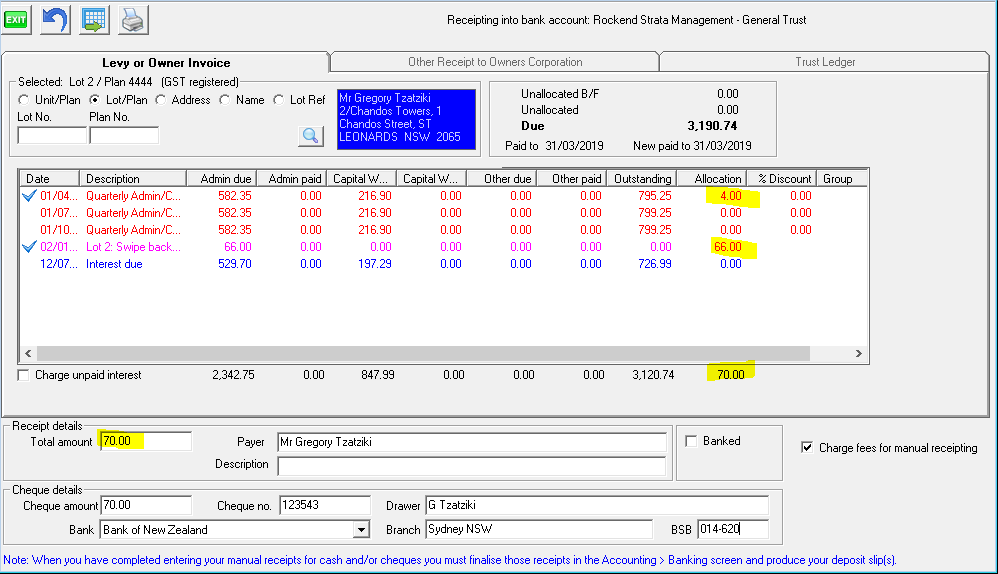Click the blue undo arrow icon

pyautogui.click(x=55, y=20)
